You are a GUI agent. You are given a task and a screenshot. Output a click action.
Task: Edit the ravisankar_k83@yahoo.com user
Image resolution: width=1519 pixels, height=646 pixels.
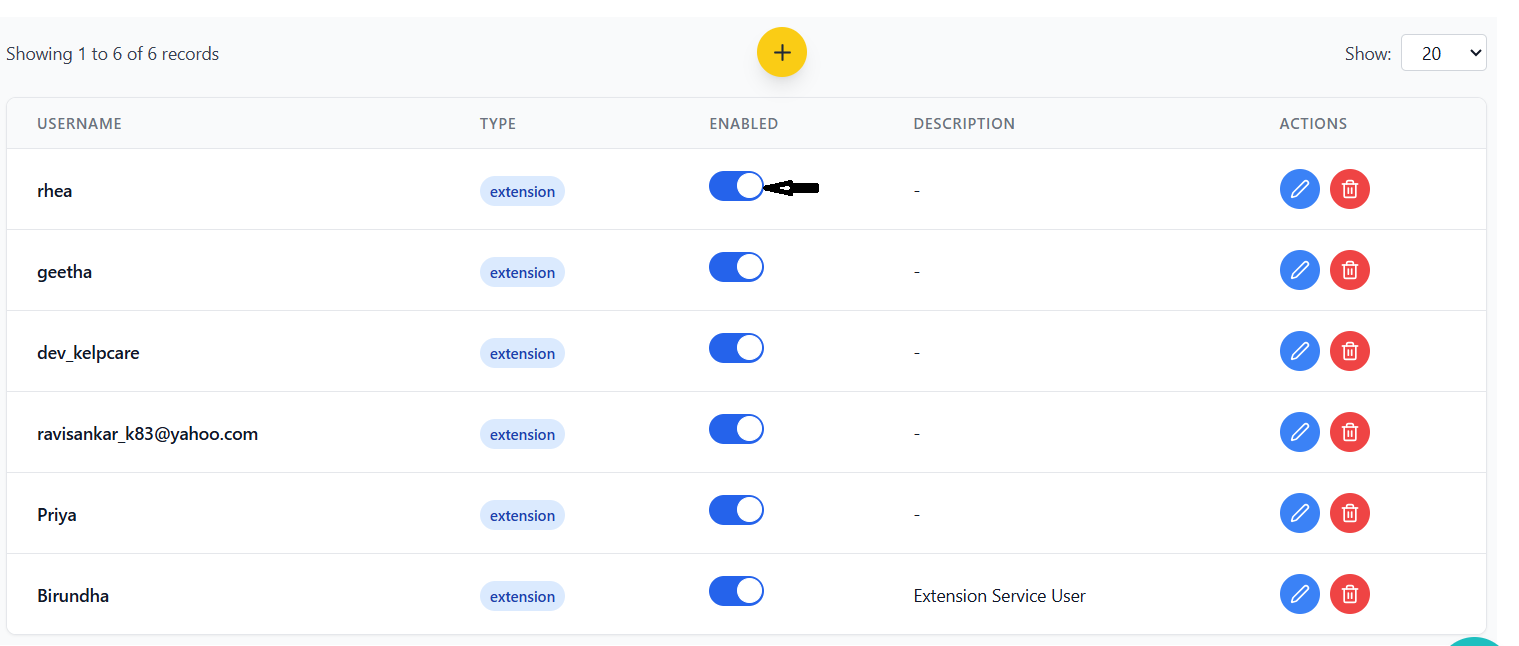point(1299,432)
